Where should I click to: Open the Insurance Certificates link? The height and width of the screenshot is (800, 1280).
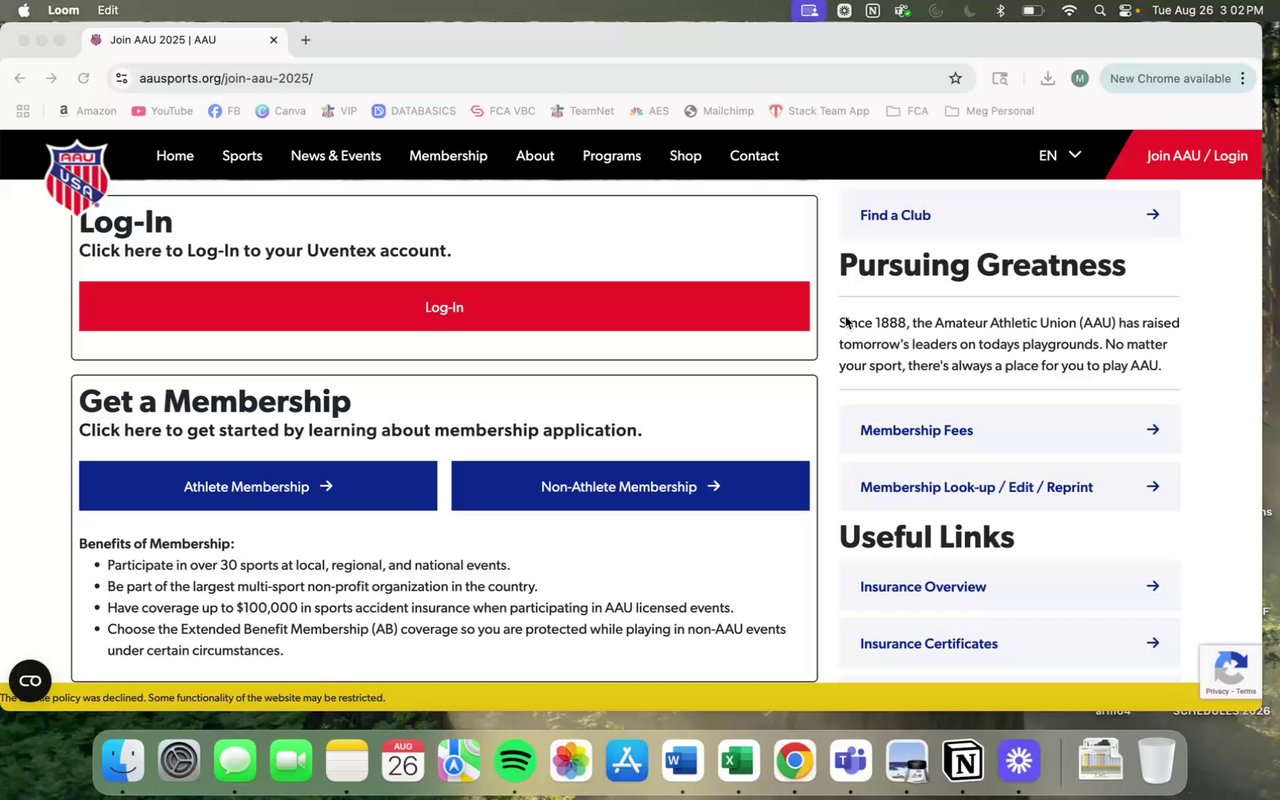[1010, 643]
